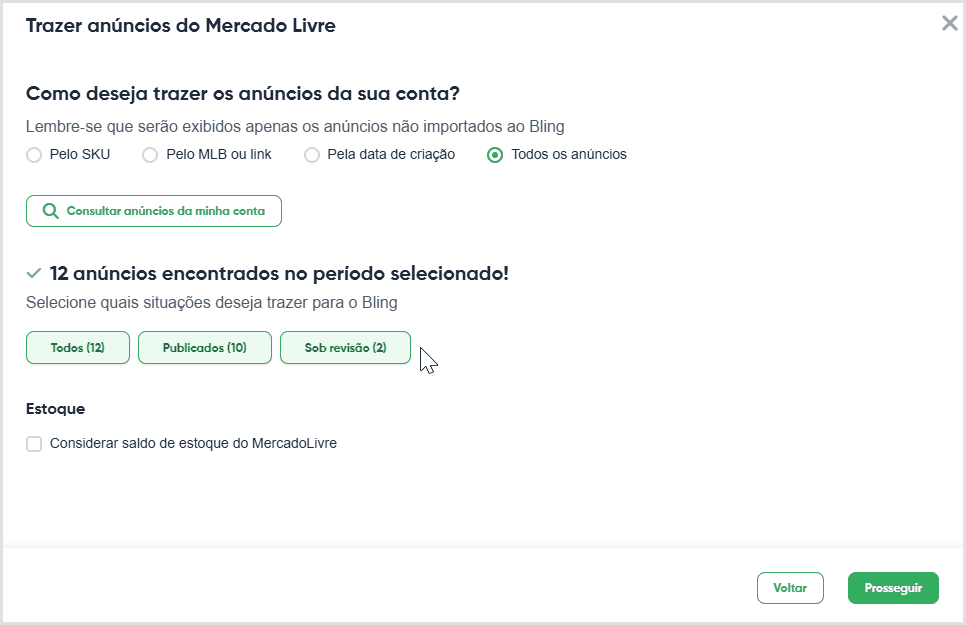Click the Pelo MLB ou link label text

(x=219, y=154)
